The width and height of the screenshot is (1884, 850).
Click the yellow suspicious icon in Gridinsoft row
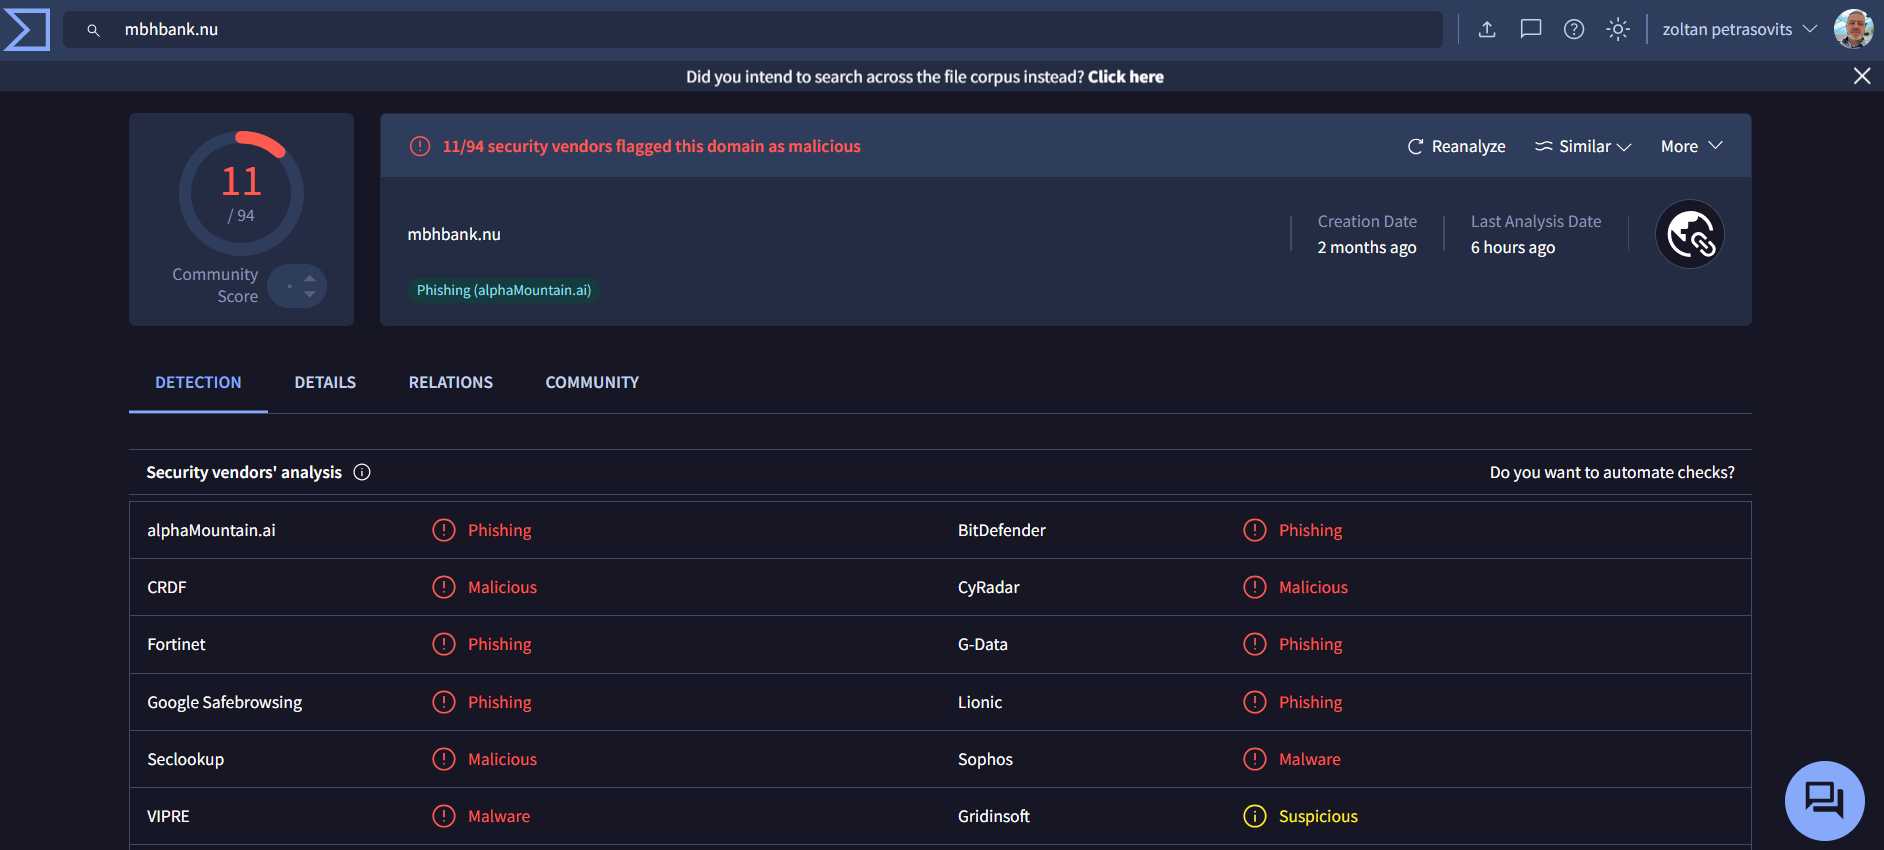(x=1254, y=816)
